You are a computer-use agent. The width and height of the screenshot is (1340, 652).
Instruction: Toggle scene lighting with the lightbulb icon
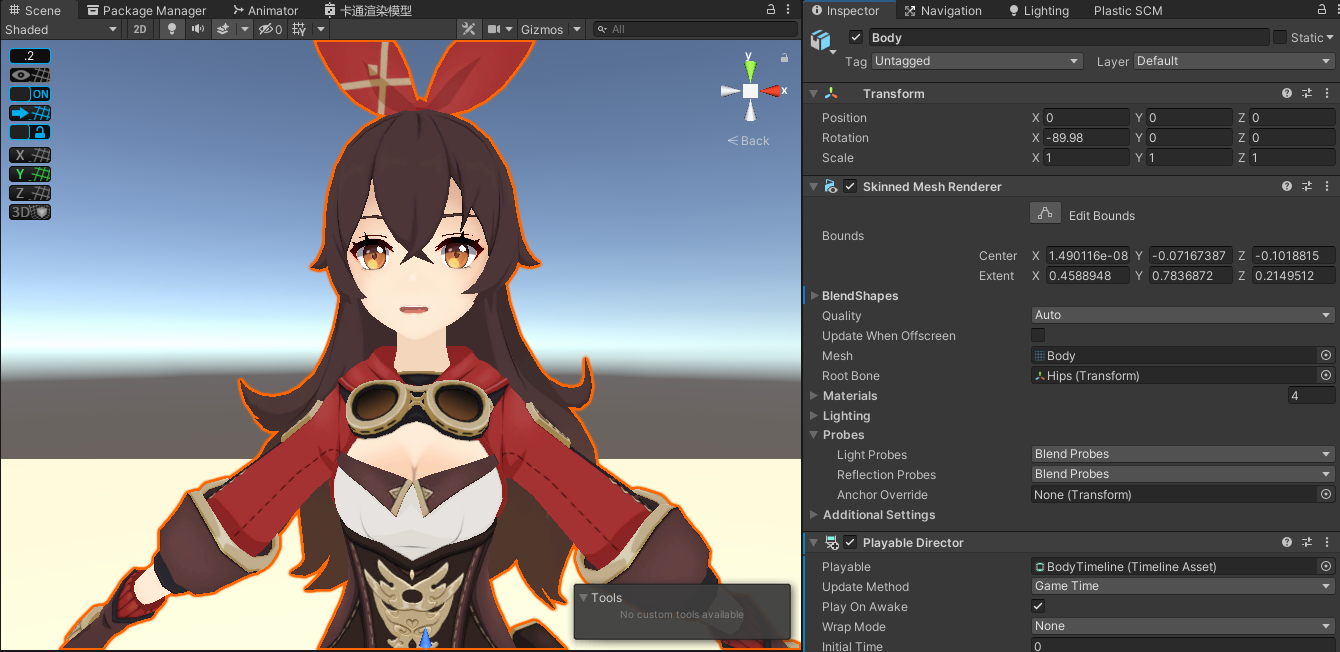tap(172, 29)
